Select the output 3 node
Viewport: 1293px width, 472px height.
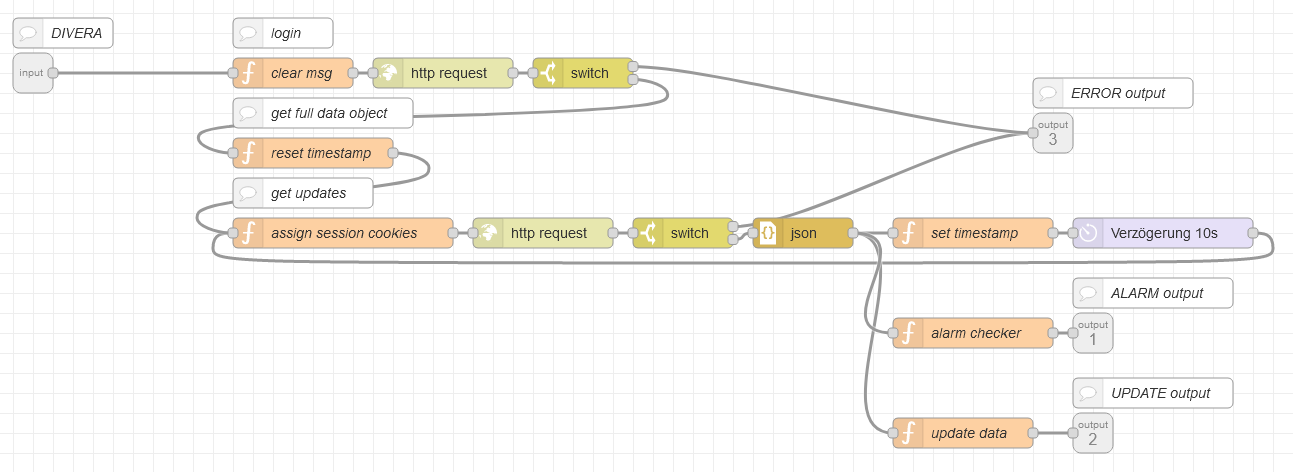[1053, 133]
